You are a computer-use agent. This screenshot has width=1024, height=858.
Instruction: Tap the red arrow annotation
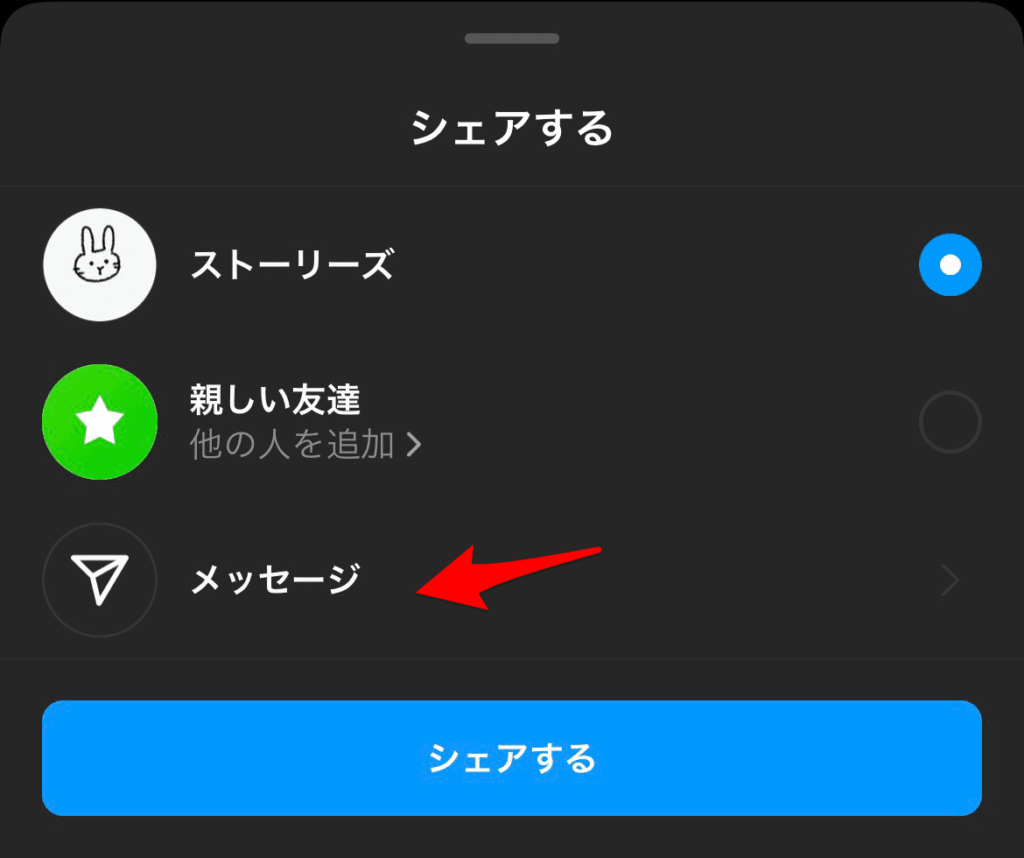(508, 579)
